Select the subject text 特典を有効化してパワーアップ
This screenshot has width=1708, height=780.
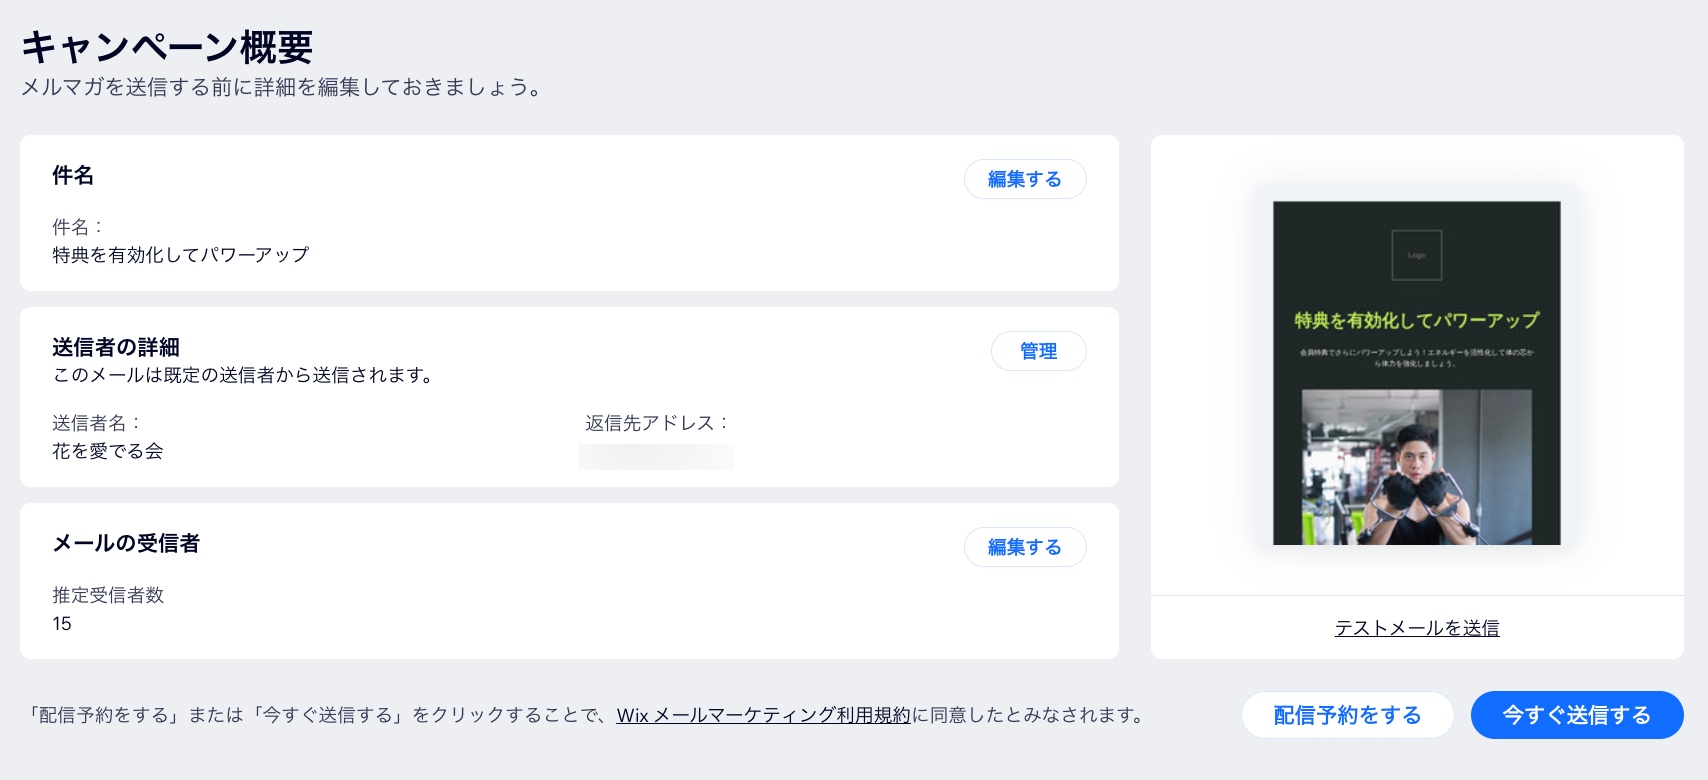180,255
